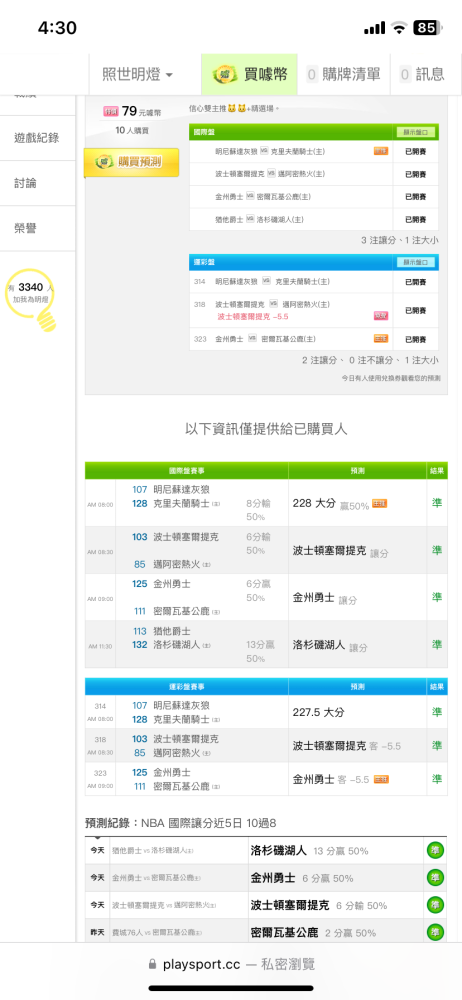Click the lightbulb 加我為明燈 icon
462x1000 pixels.
point(32,298)
